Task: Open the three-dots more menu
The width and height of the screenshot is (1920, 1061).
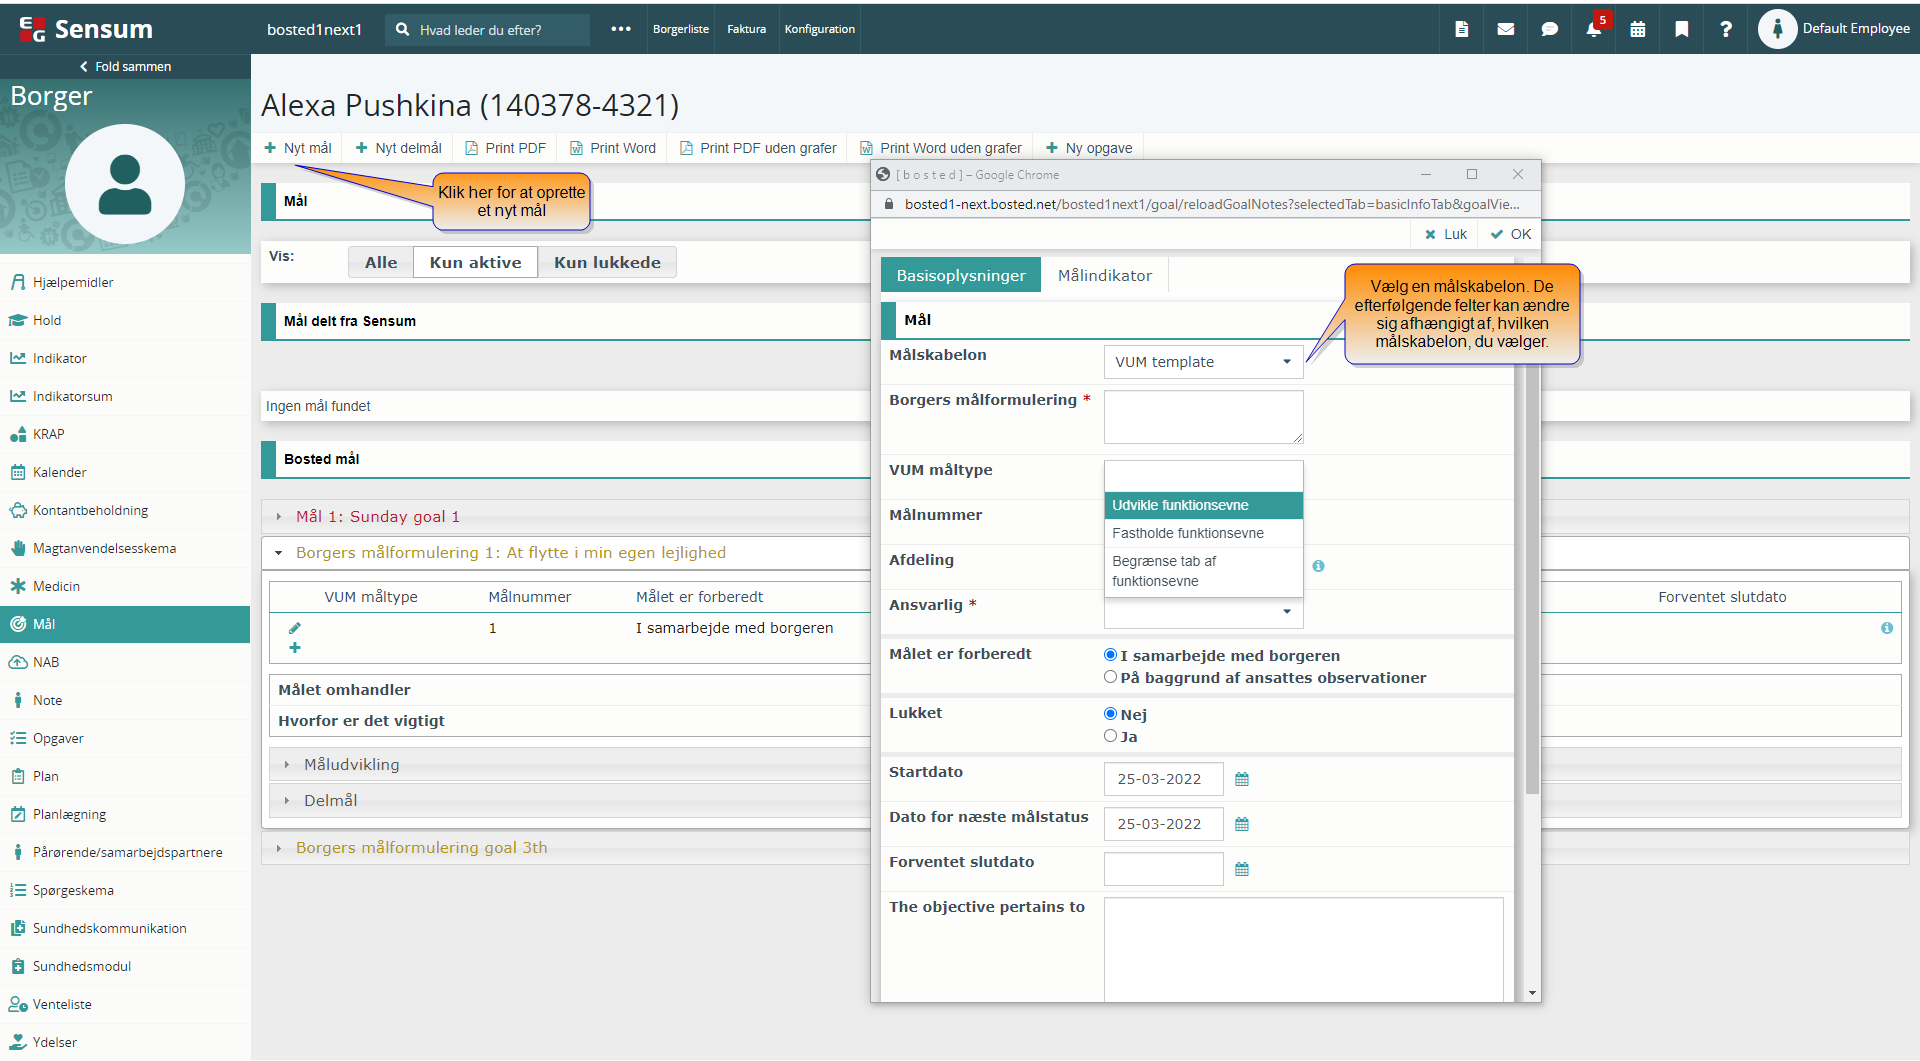Action: [621, 29]
